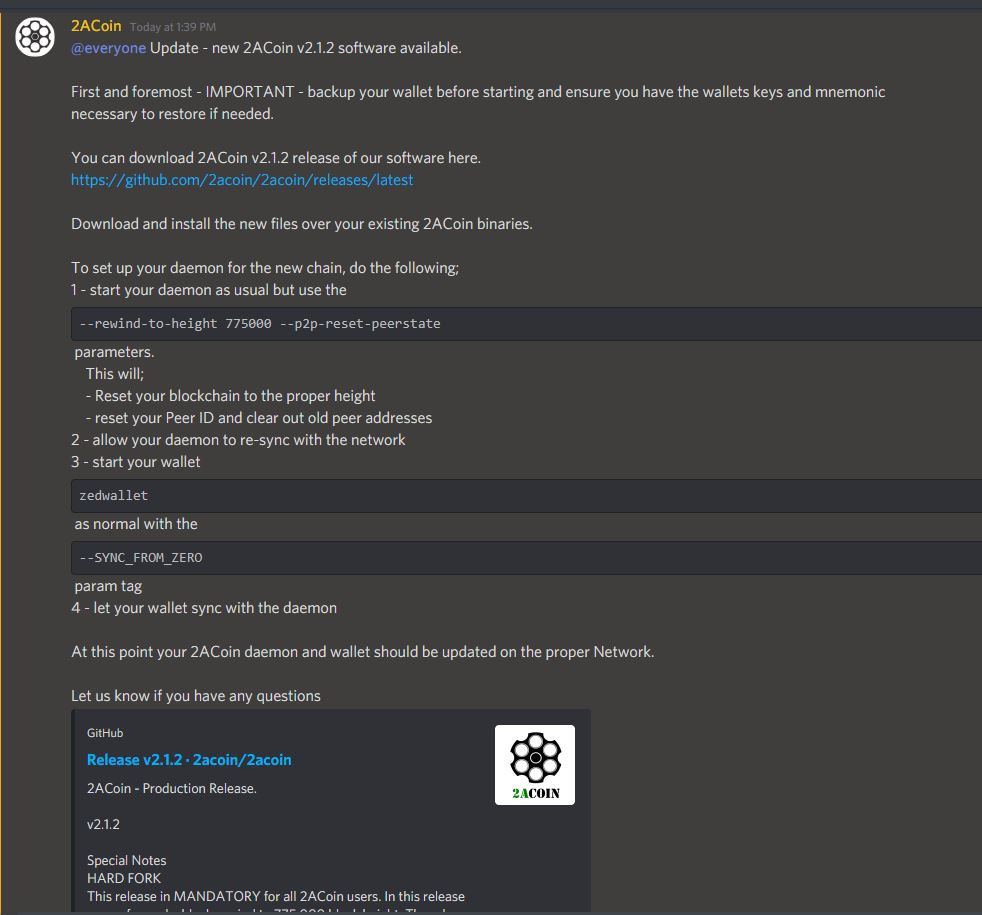Click the @everyone mention
This screenshot has height=915, width=982.
108,48
